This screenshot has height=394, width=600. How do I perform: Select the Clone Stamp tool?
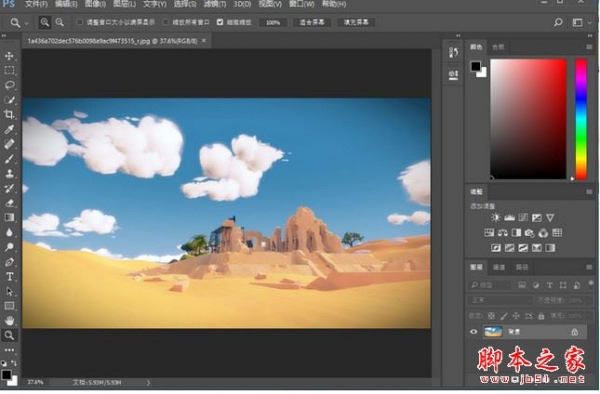9,173
